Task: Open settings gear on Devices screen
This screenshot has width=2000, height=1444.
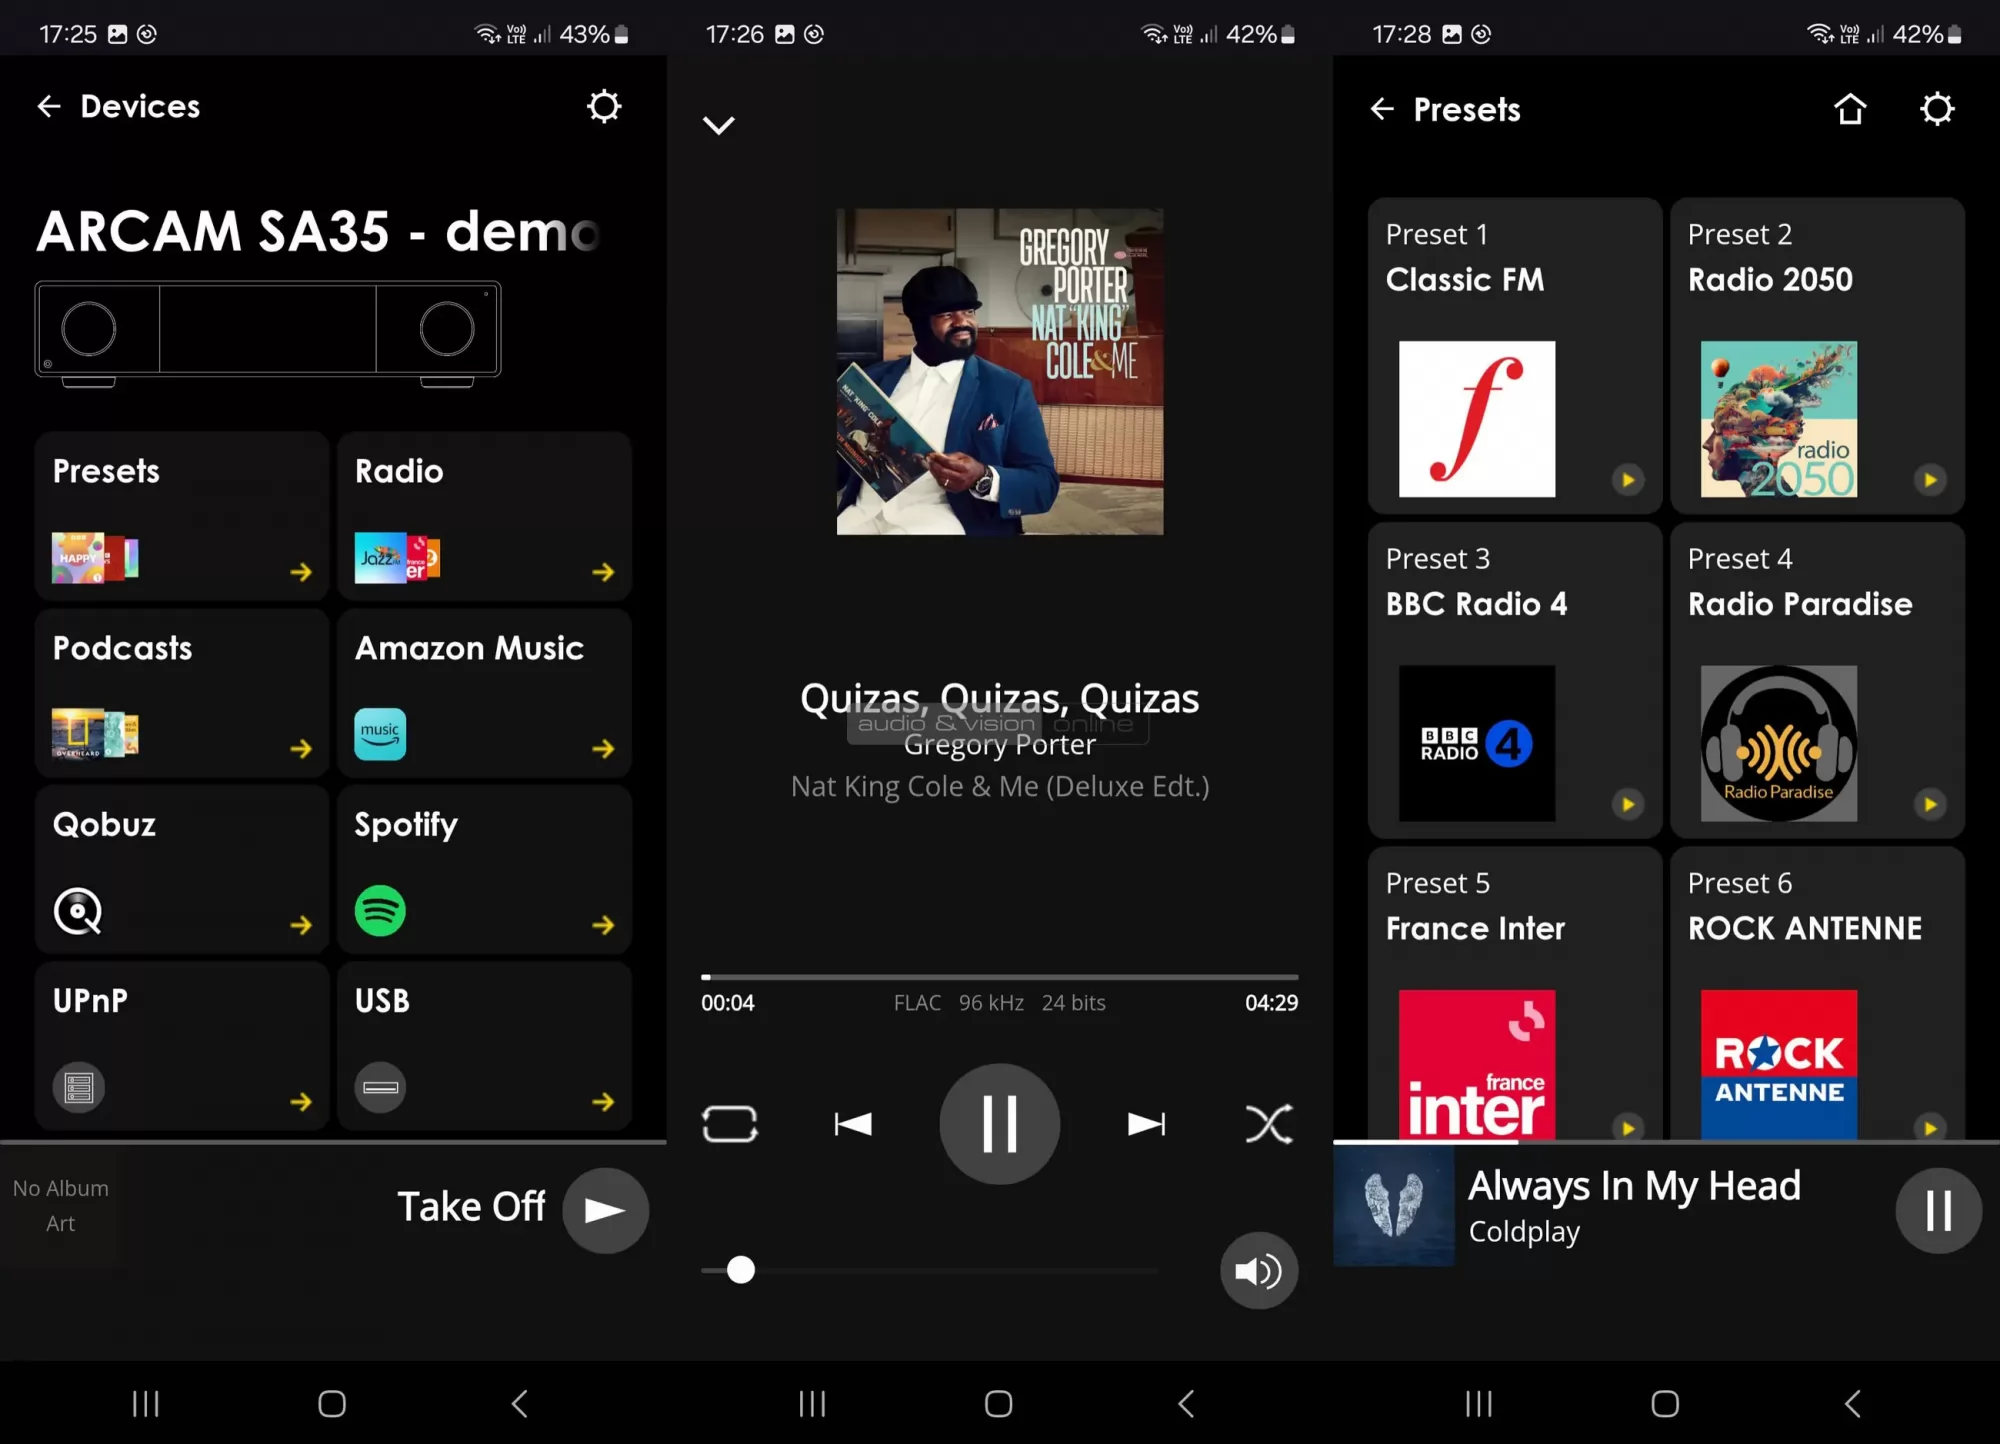Action: [604, 106]
